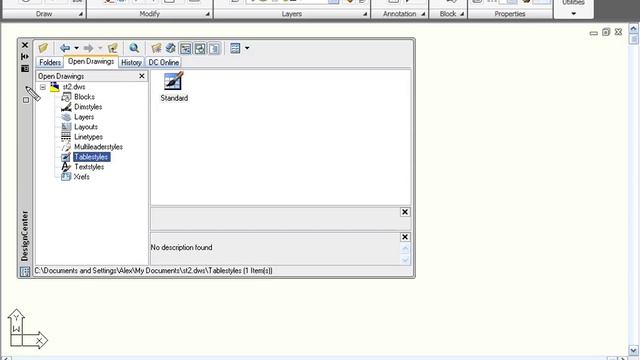Open the Search magnifier tool

[x=134, y=48]
